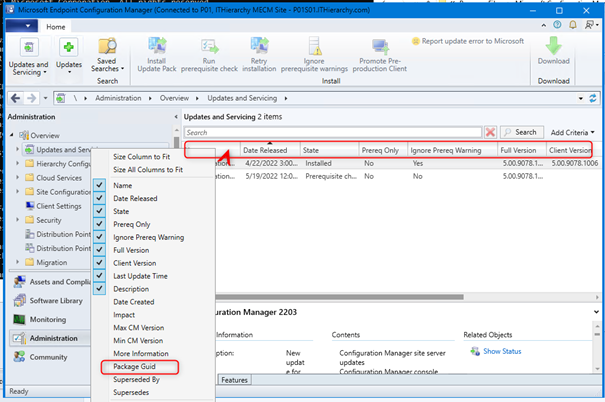Click Ignore prerequisite warnings icon
The image size is (605, 402).
(315, 46)
